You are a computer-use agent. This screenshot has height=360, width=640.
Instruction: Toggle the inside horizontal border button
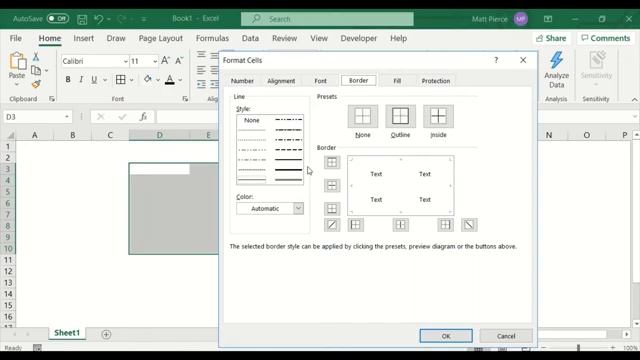(332, 186)
